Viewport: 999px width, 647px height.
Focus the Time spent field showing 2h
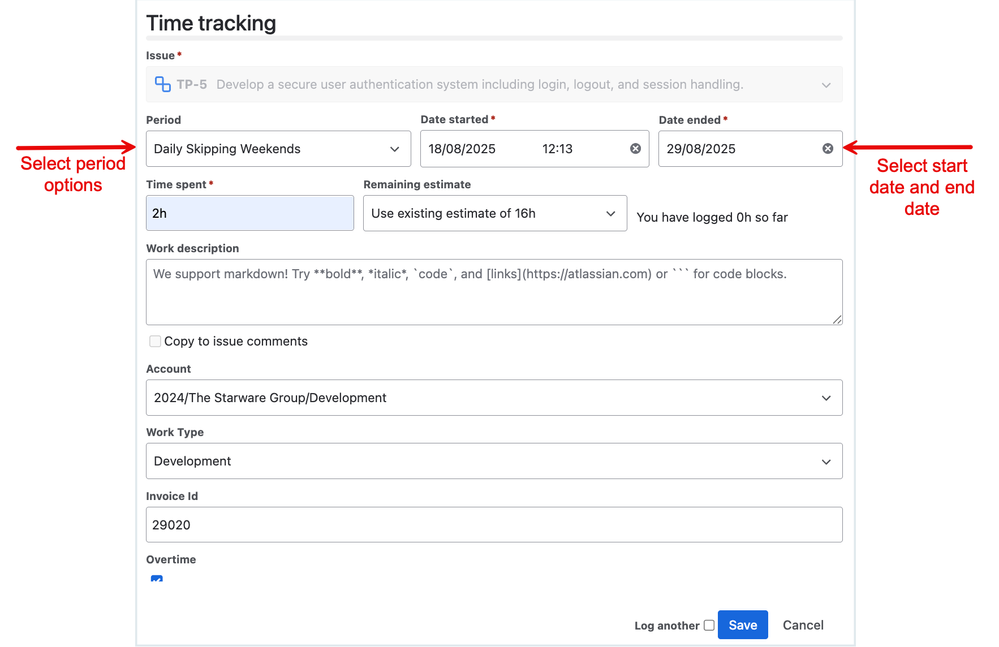(250, 213)
